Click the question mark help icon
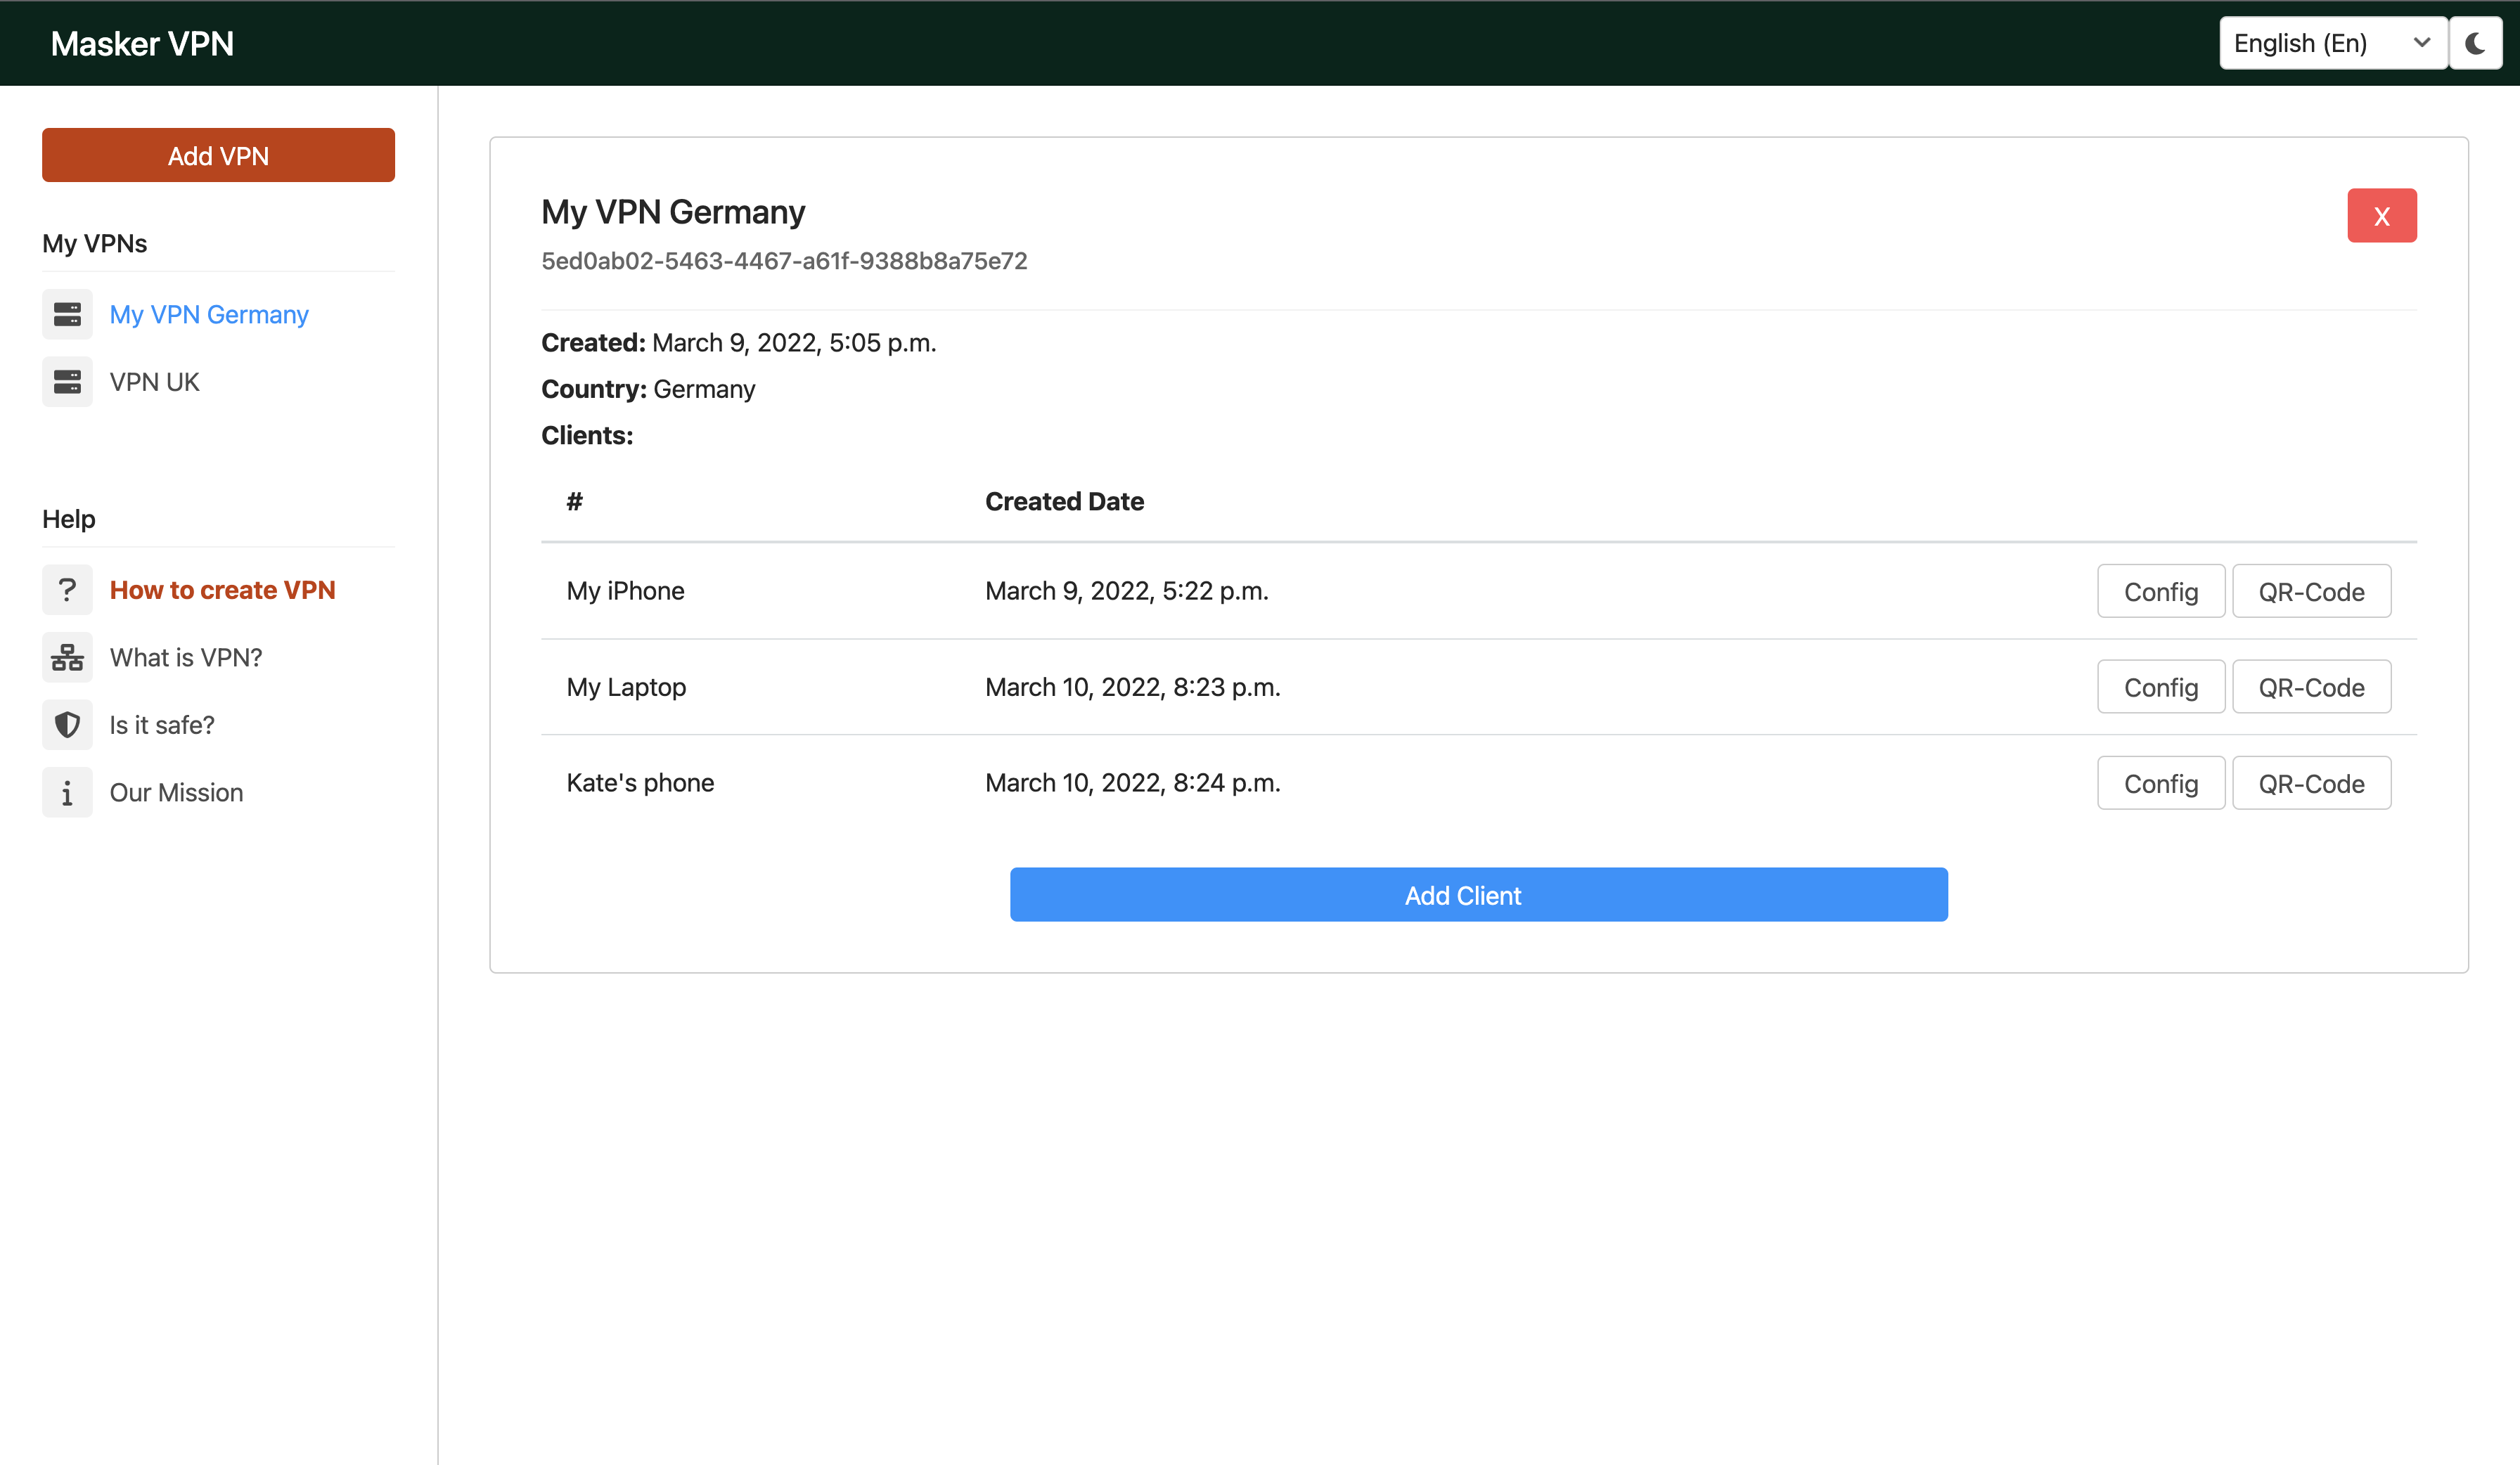The height and width of the screenshot is (1465, 2520). pos(67,590)
